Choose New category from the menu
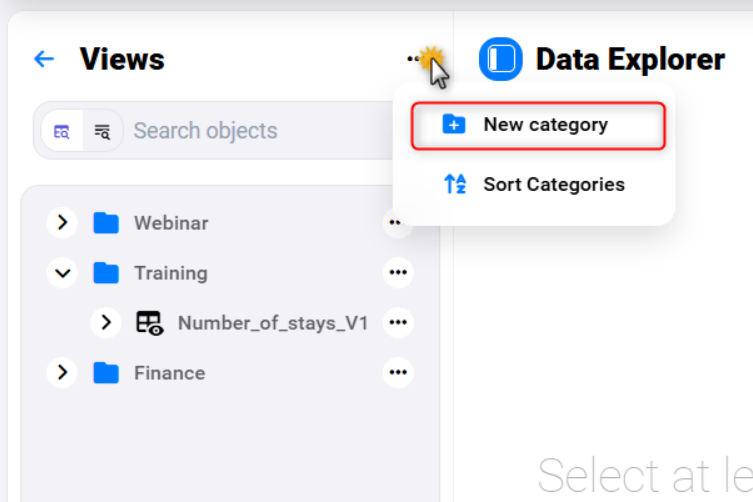This screenshot has height=502, width=753. [544, 125]
